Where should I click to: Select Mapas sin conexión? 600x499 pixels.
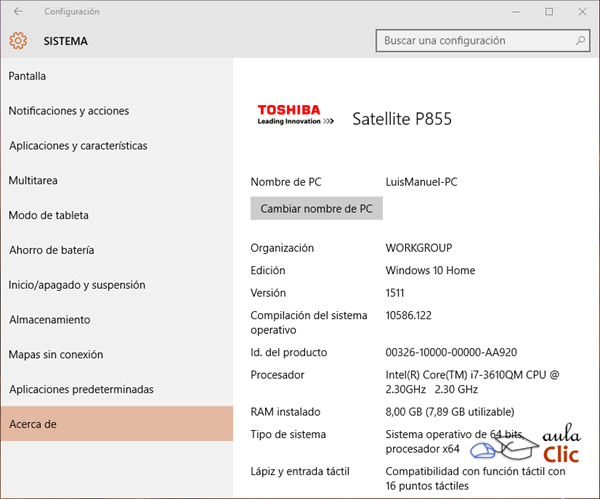56,354
